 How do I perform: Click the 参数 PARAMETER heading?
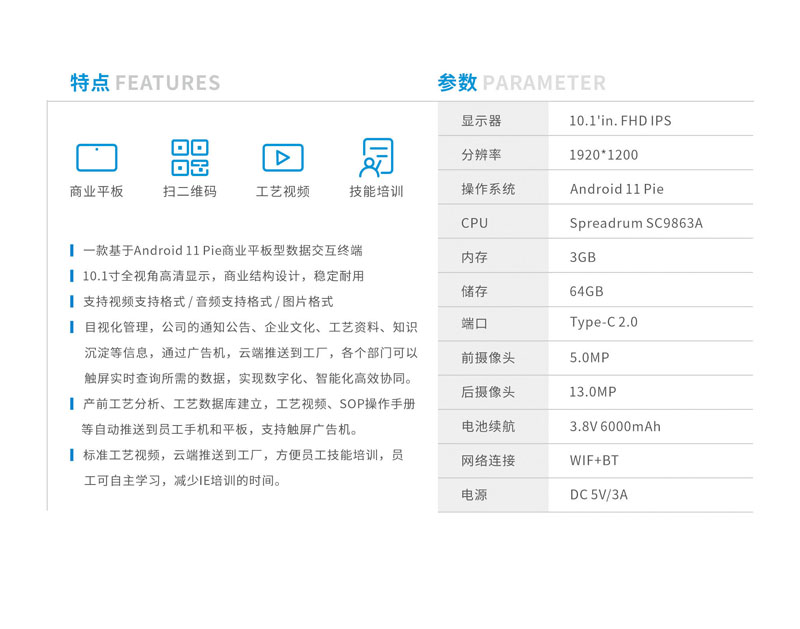pyautogui.click(x=521, y=83)
